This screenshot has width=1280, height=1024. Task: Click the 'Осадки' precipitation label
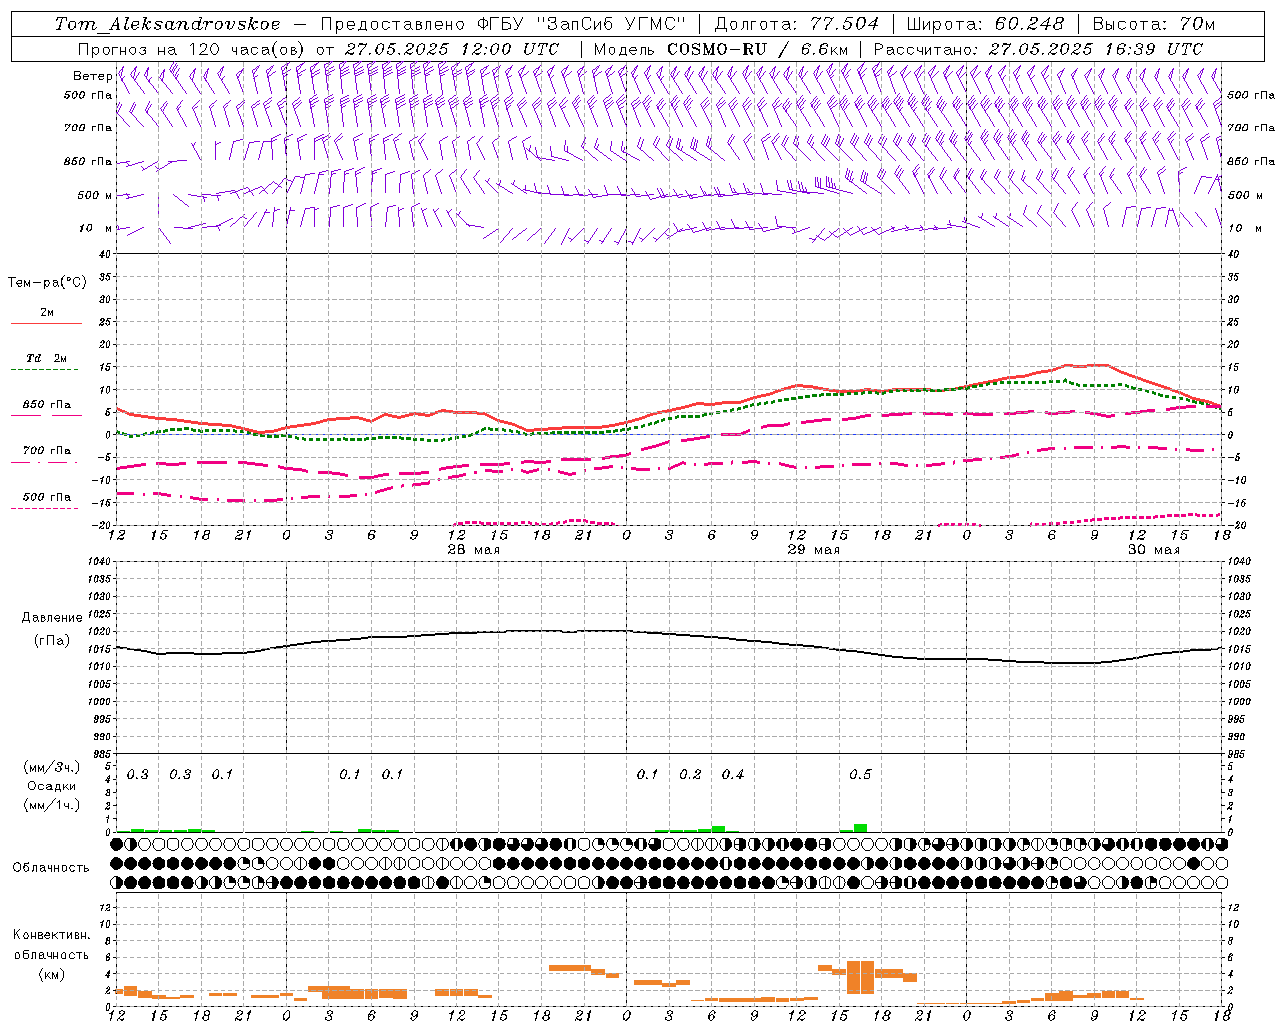(51, 786)
